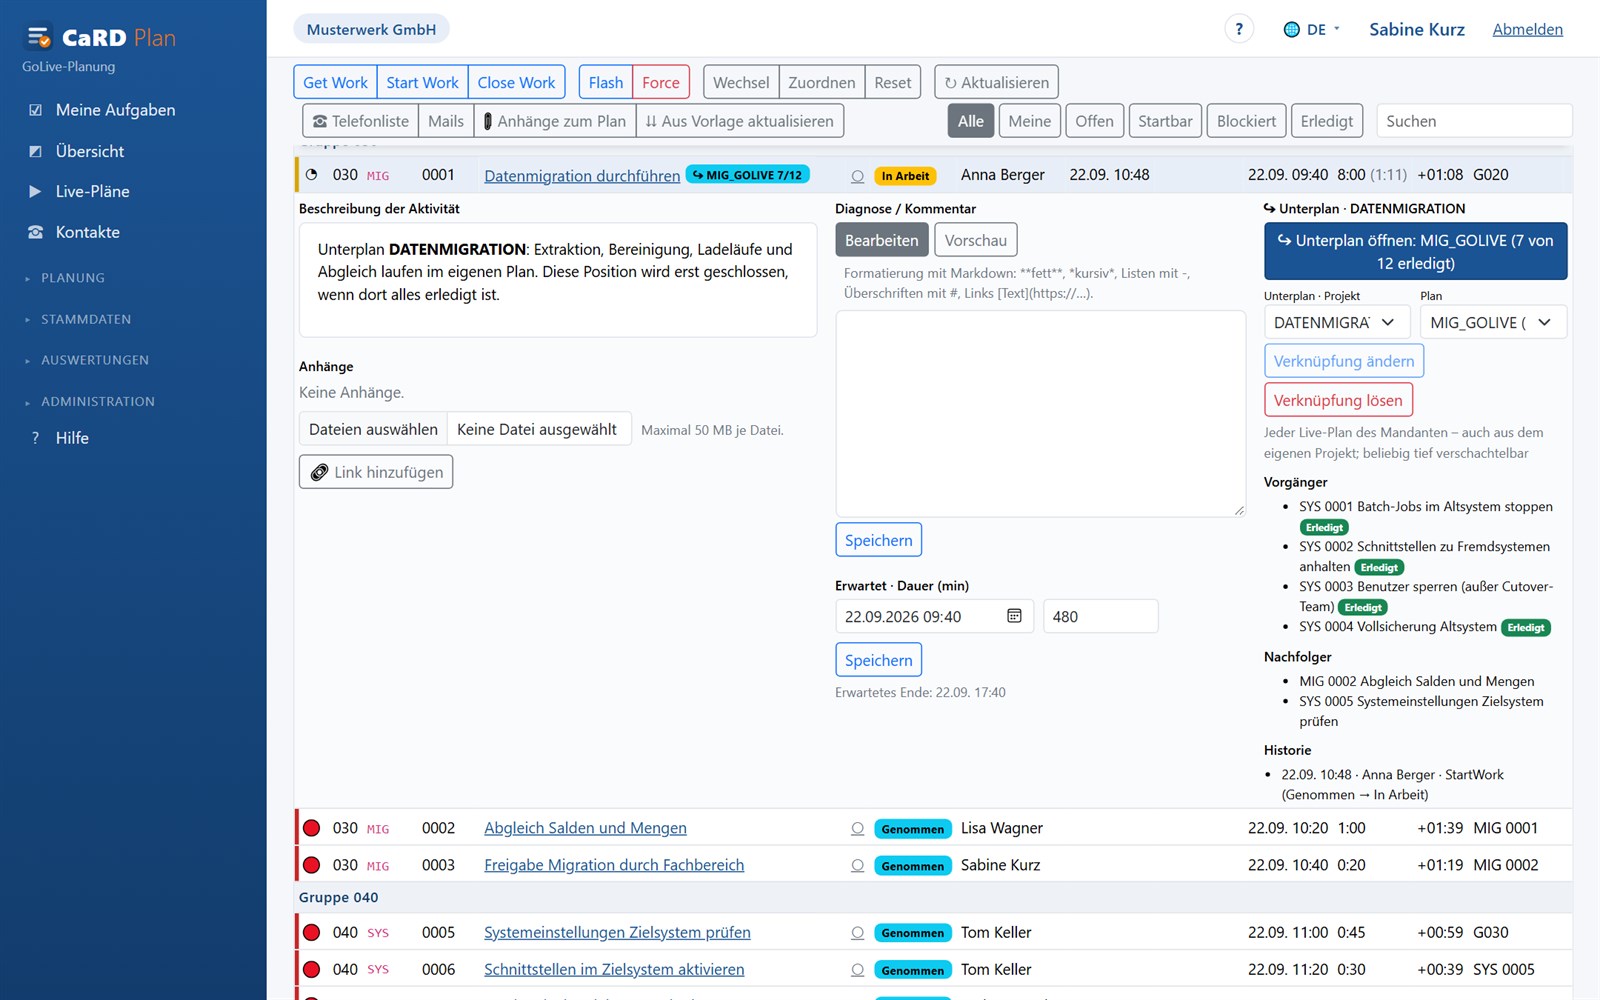Select the Bearbeiten tab
Viewport: 1600px width, 1000px height.
coord(881,240)
